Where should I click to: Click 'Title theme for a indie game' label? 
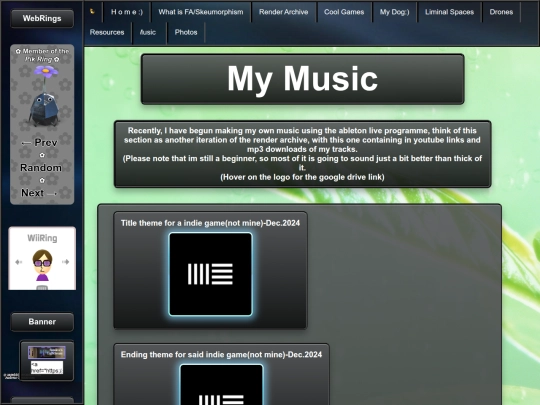[x=210, y=223]
